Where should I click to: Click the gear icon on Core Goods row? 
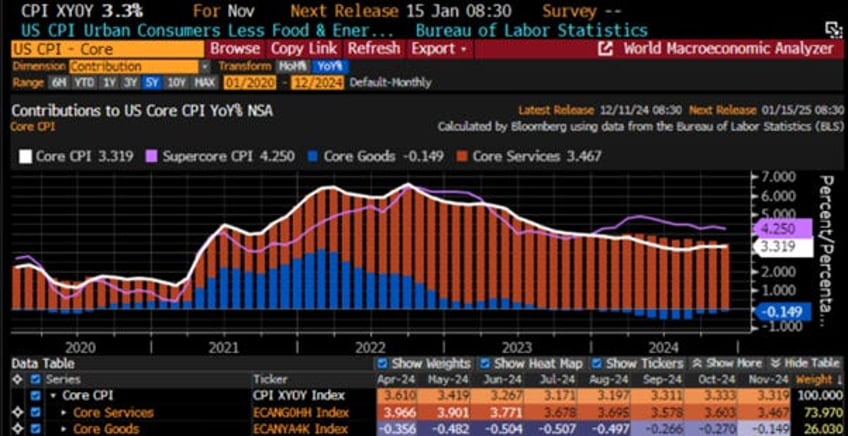[16, 429]
